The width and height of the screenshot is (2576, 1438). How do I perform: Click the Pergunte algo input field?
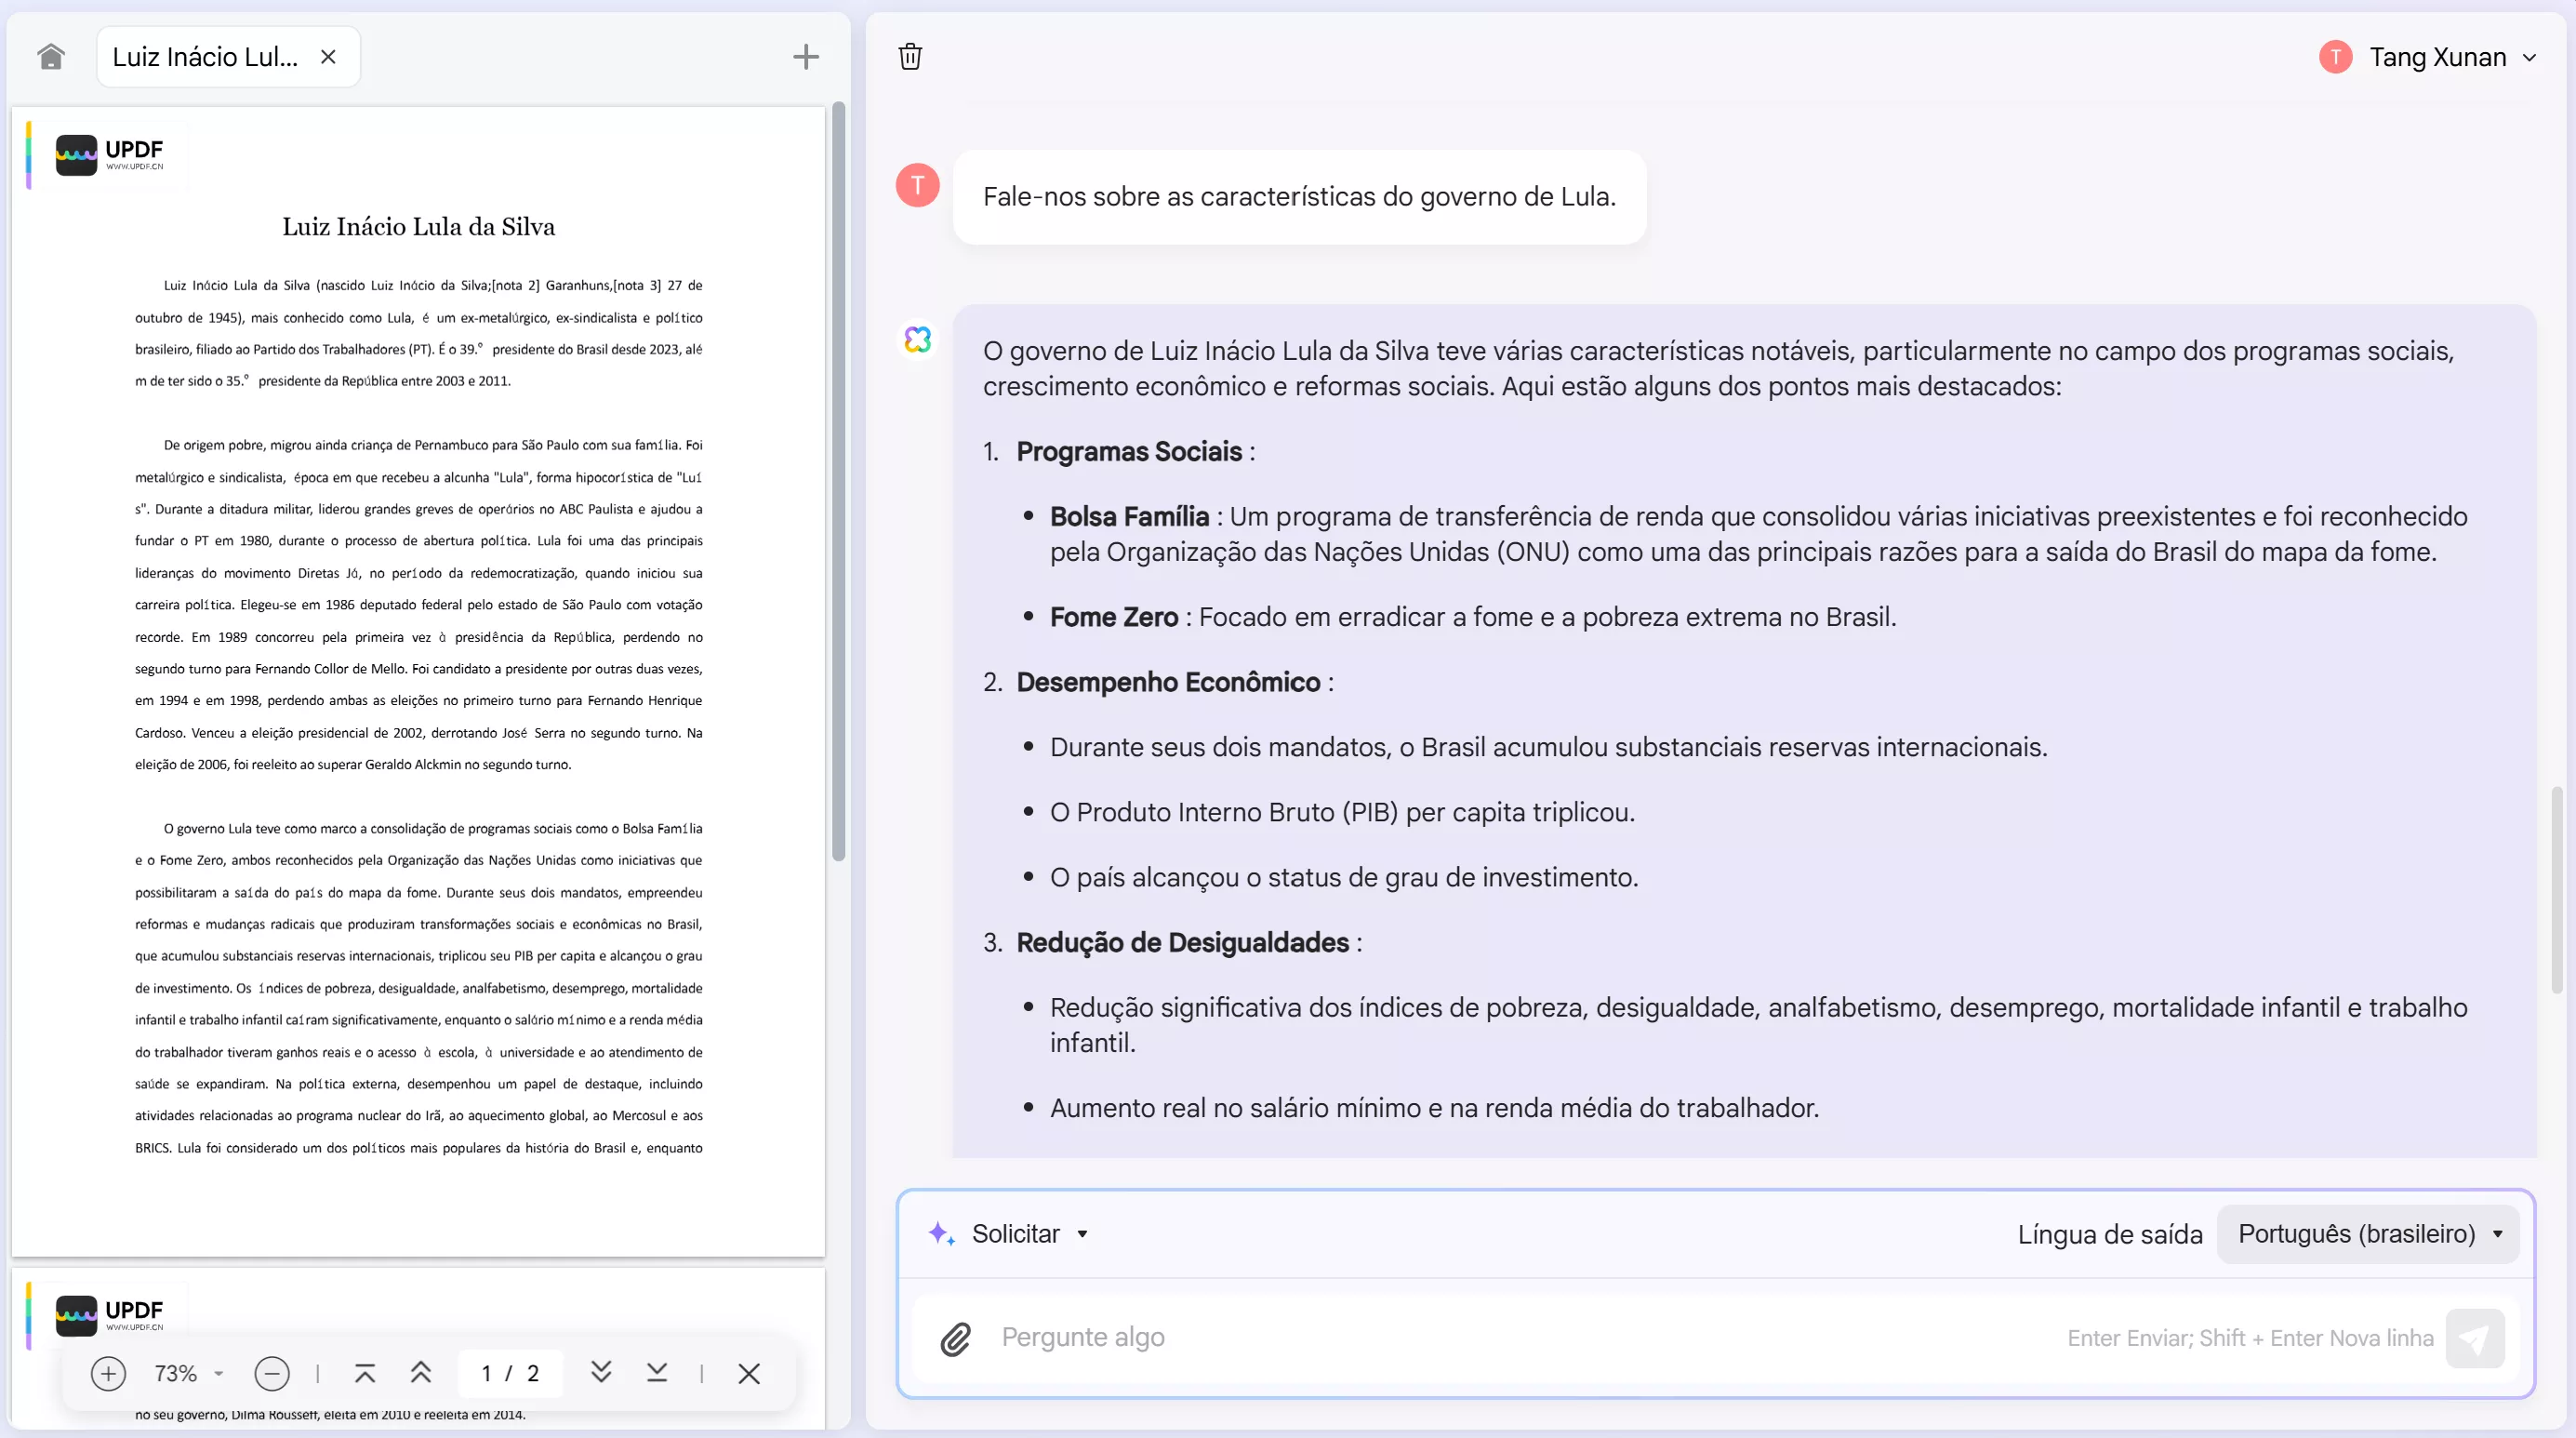click(x=1500, y=1337)
